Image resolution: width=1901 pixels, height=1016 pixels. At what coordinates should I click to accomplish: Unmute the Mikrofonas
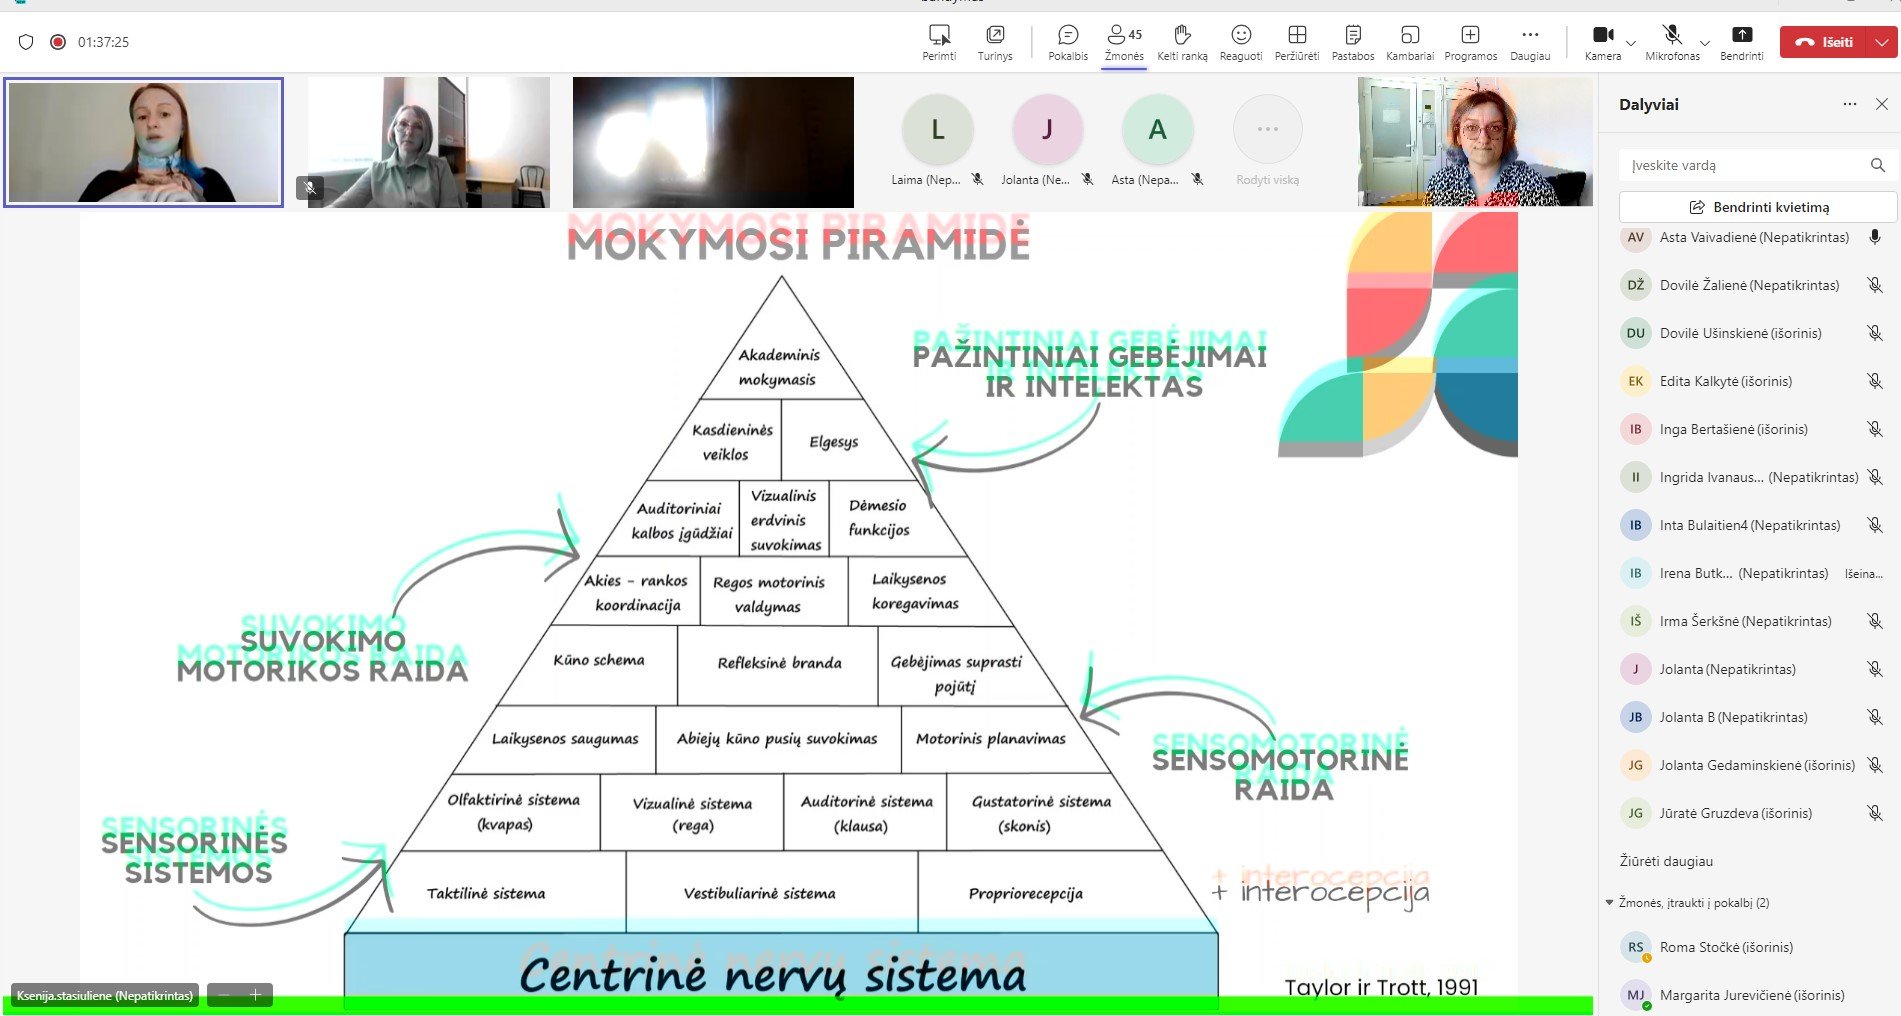(1671, 42)
